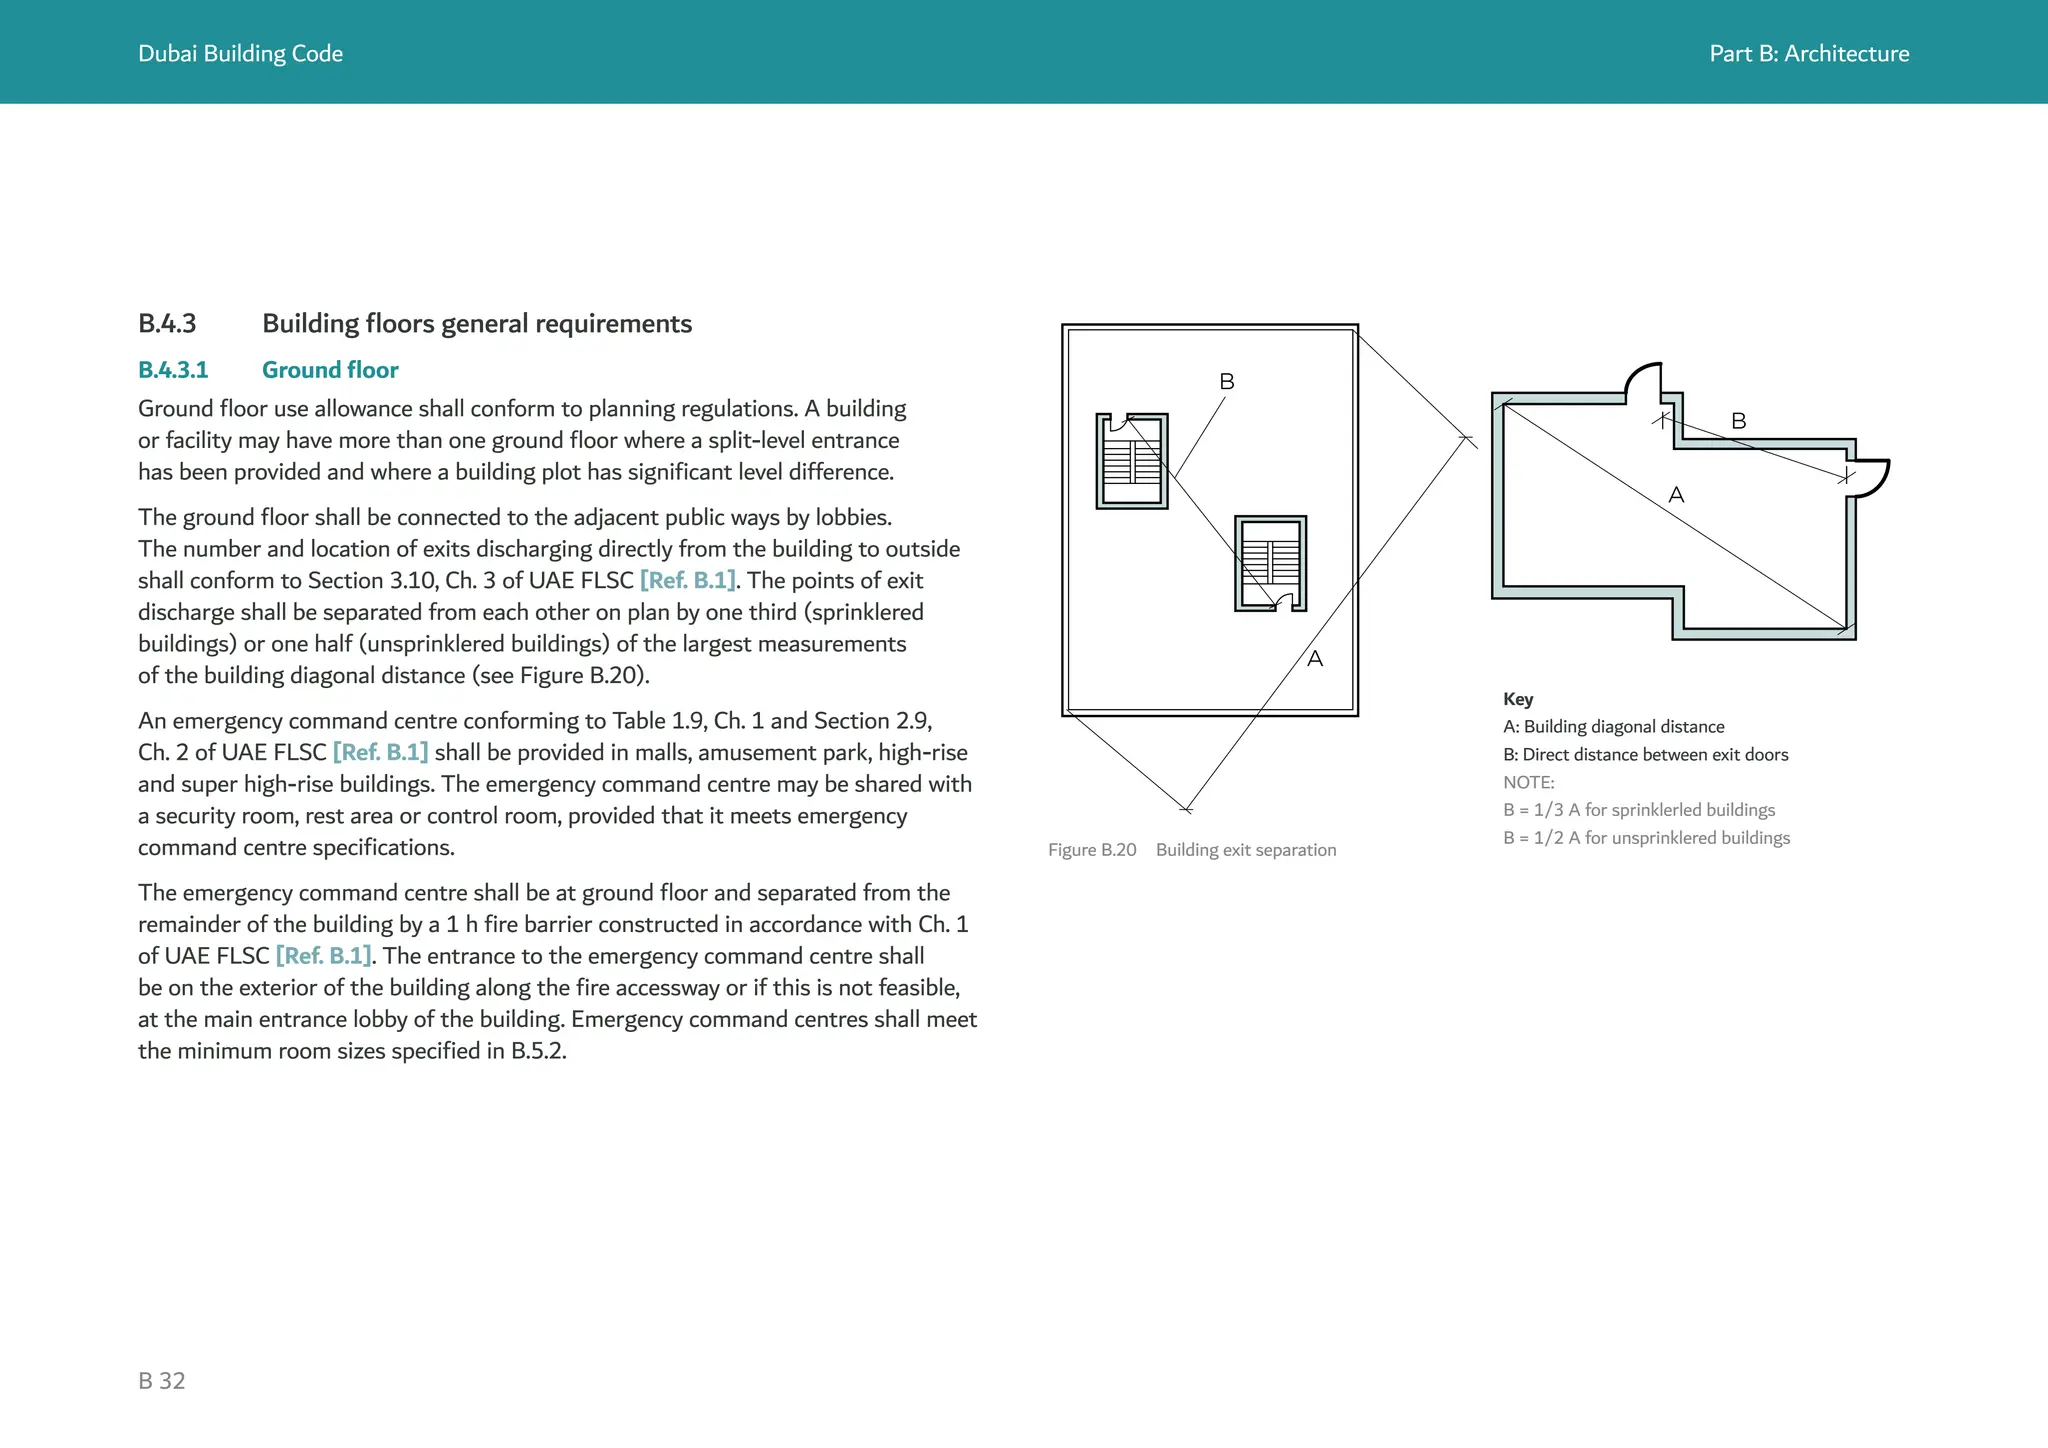Click the Building floors general requirements heading
This screenshot has width=2048, height=1448.
(476, 324)
